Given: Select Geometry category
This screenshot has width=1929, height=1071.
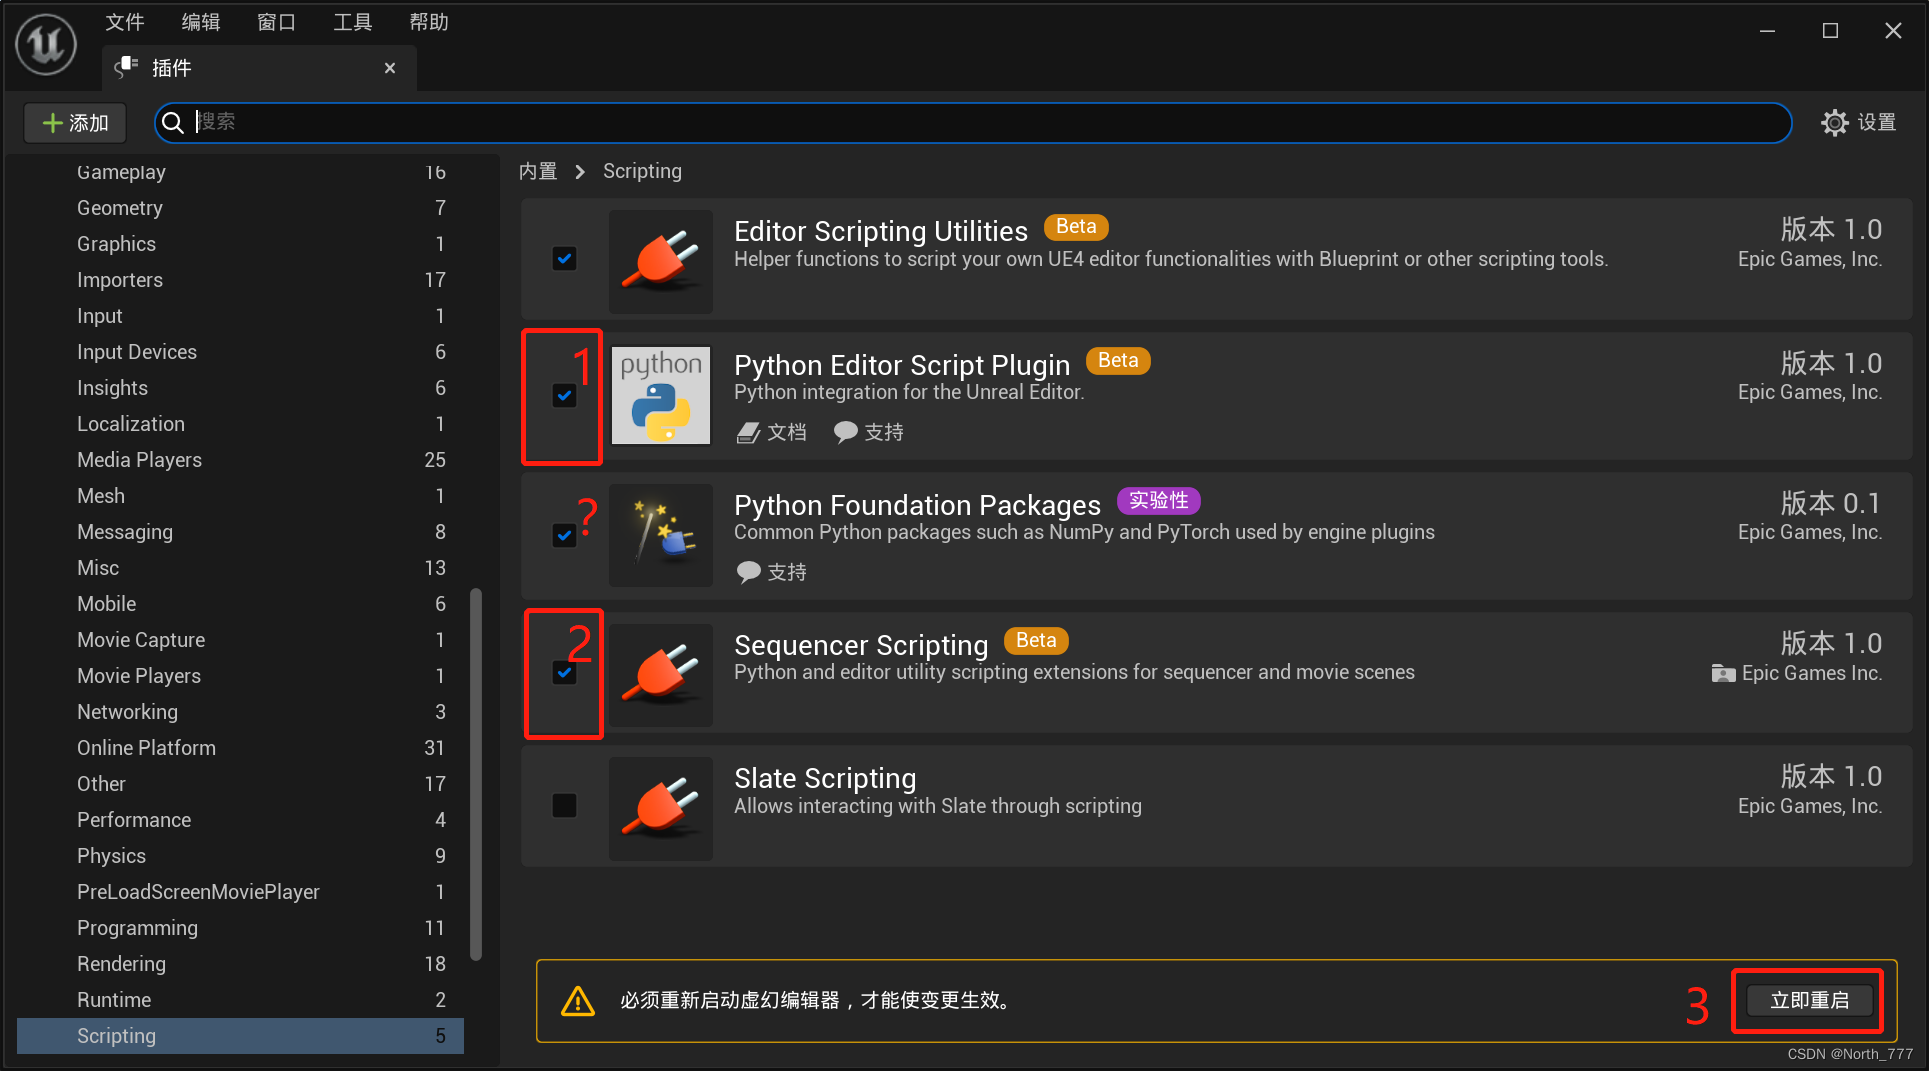Looking at the screenshot, I should 240,208.
